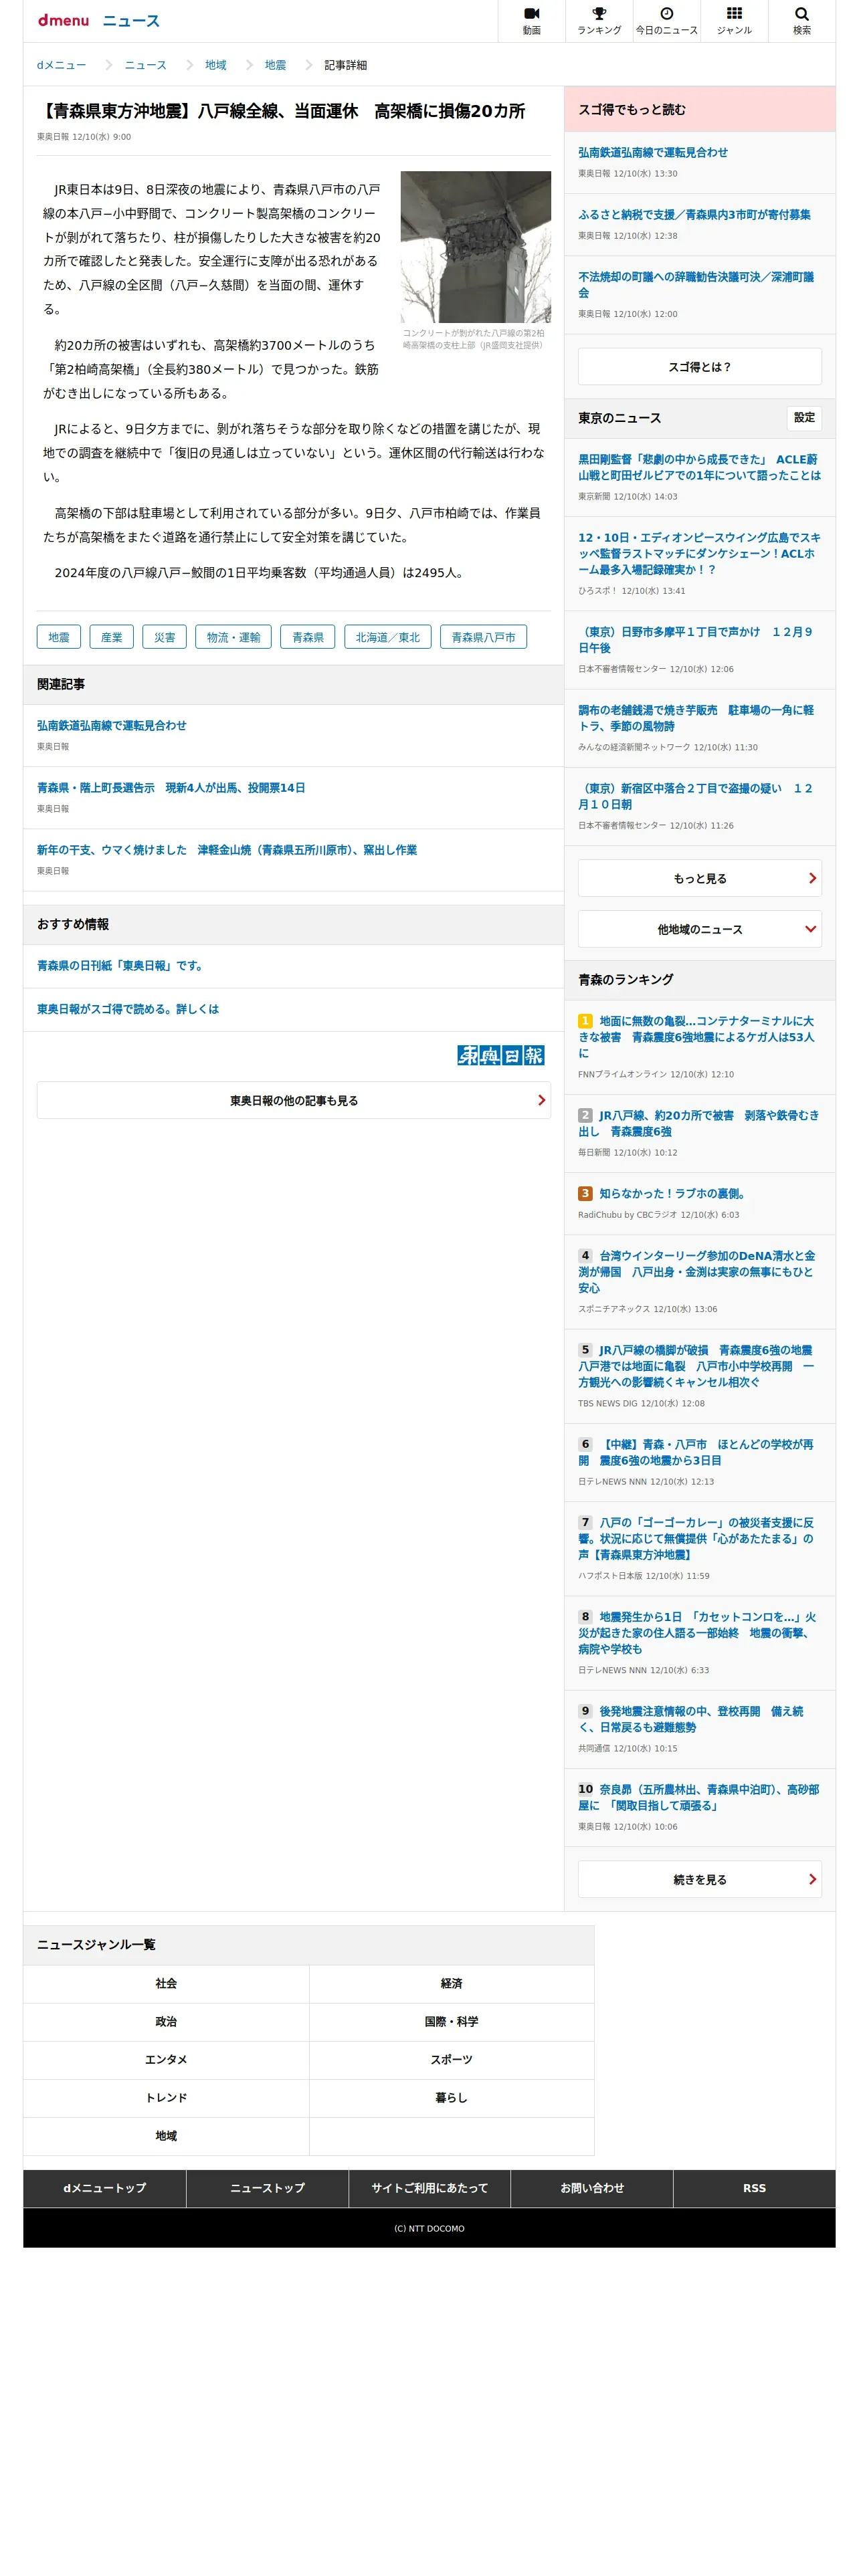Viewport: 859px width, 2576px height.
Task: Select the 地震 tag
Action: [59, 637]
